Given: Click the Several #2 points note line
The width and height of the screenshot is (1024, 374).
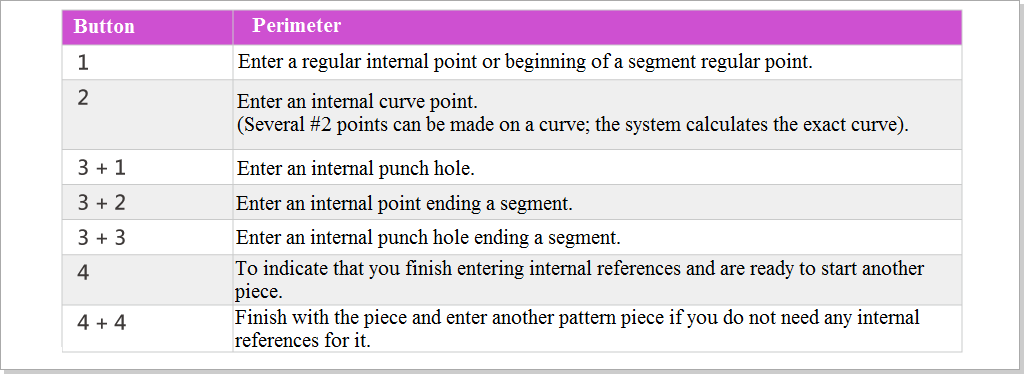Looking at the screenshot, I should coord(573,125).
